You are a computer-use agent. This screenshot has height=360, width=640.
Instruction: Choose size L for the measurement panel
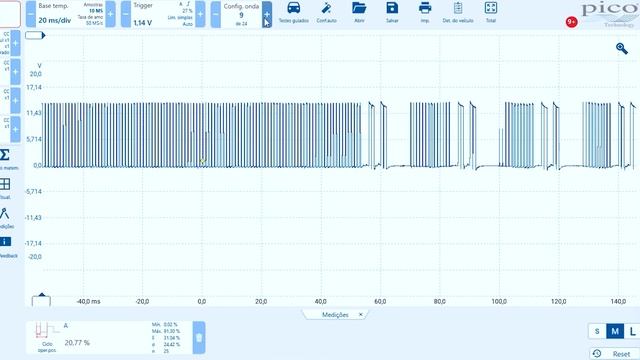tap(632, 331)
